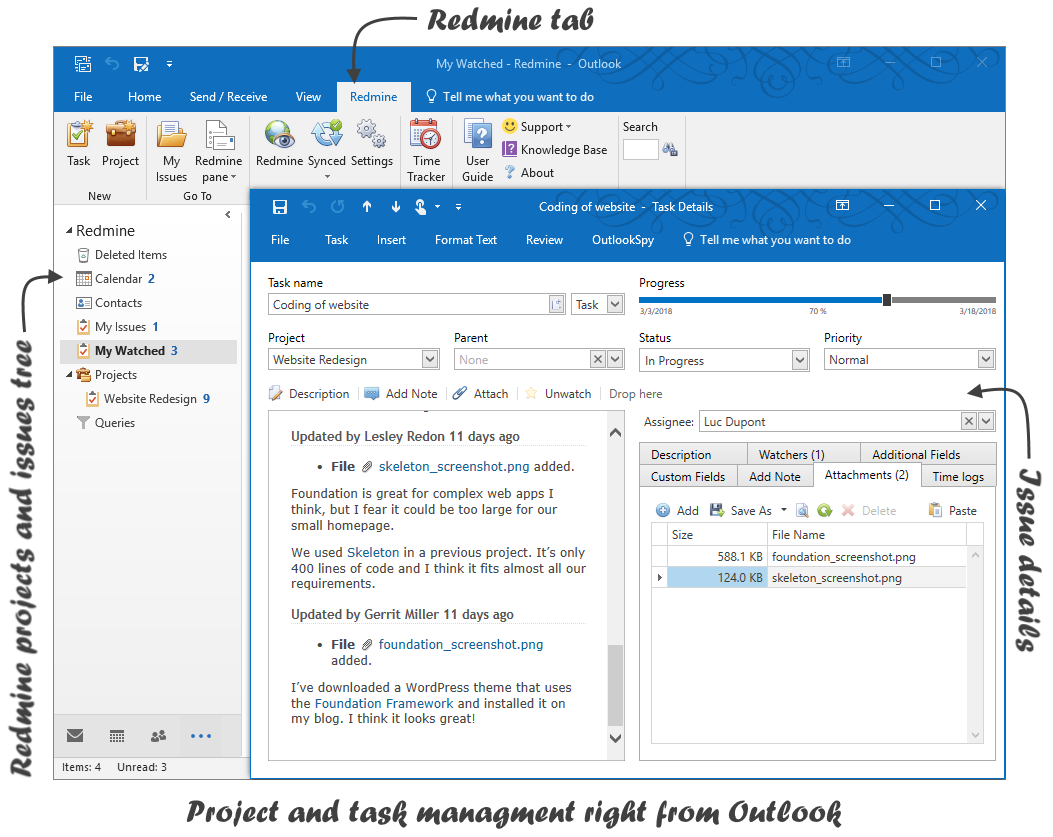Open Queries in the folder tree
Screen dimensions: 1053x837
(x=106, y=423)
